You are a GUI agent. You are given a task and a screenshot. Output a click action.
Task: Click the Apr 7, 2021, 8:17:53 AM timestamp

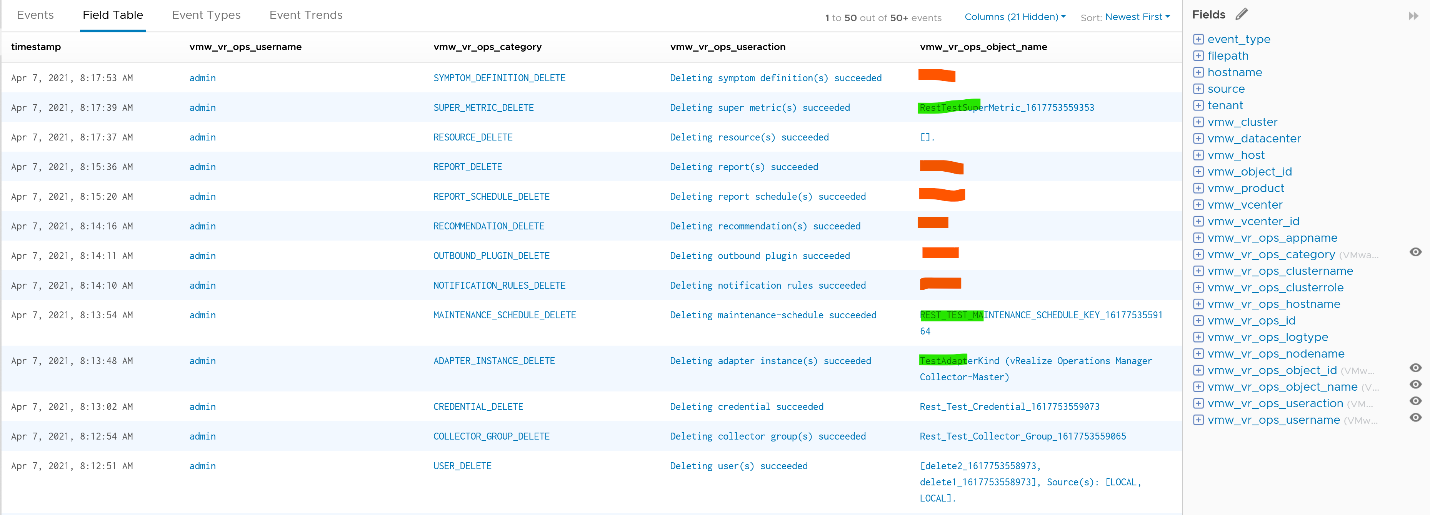tap(72, 78)
